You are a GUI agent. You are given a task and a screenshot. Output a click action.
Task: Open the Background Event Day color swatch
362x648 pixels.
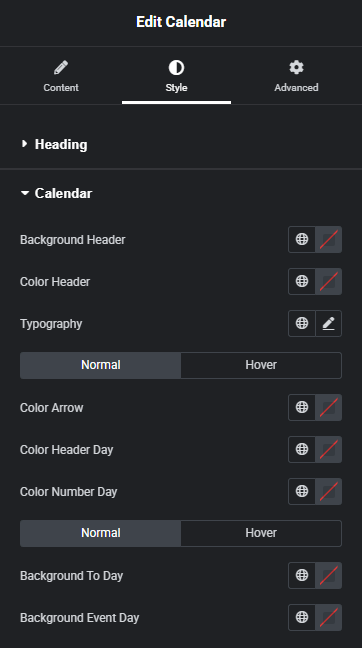pos(329,617)
